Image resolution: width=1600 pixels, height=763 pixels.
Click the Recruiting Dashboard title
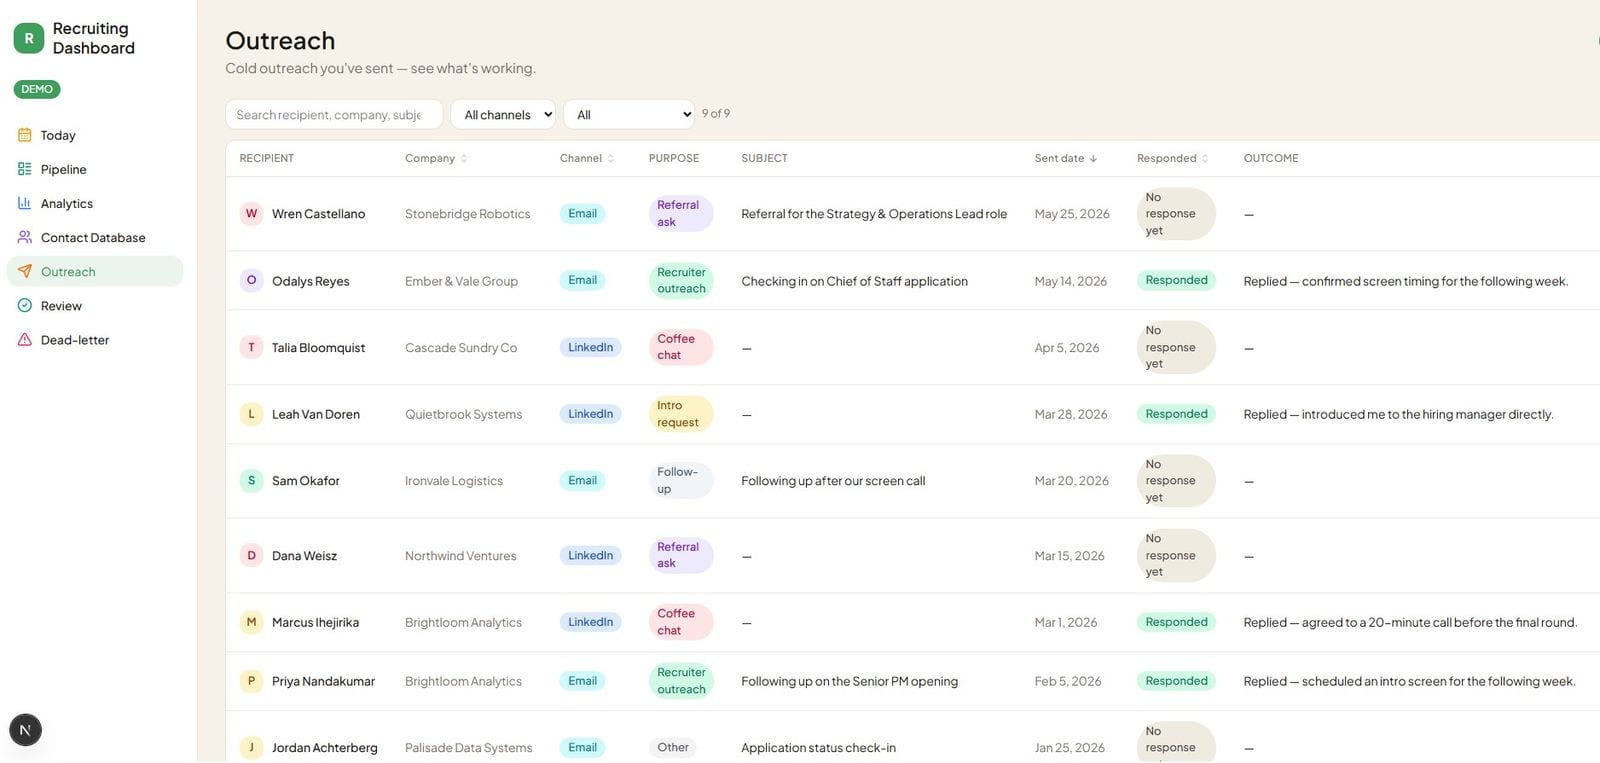[93, 38]
